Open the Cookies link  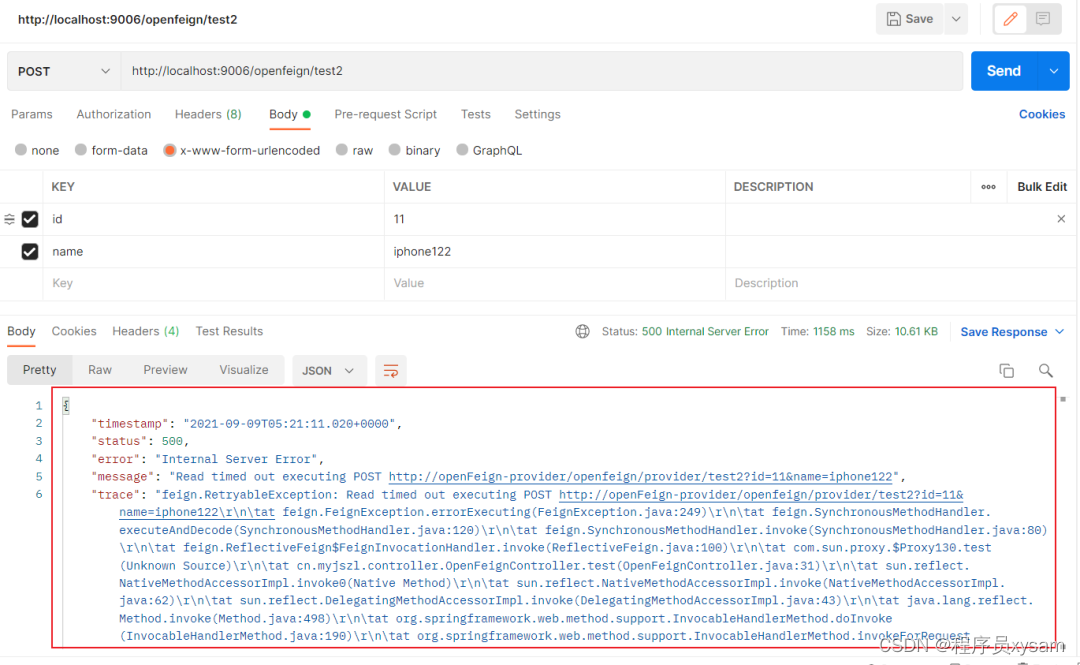click(1041, 114)
